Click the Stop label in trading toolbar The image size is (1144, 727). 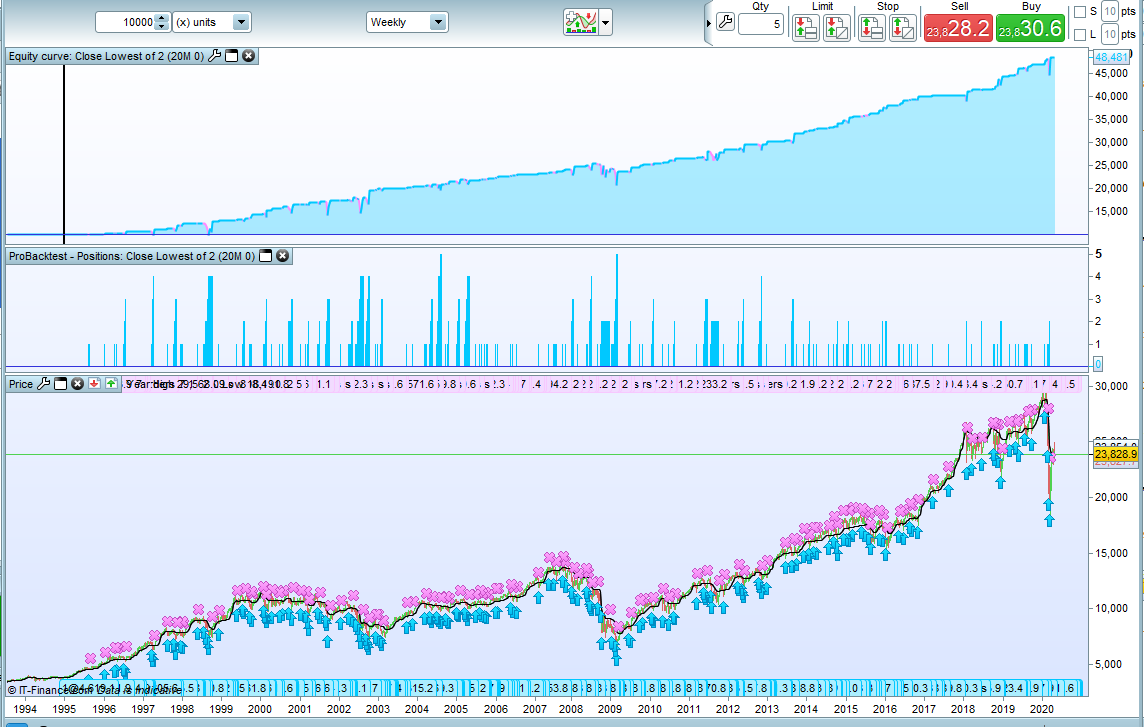(x=888, y=6)
